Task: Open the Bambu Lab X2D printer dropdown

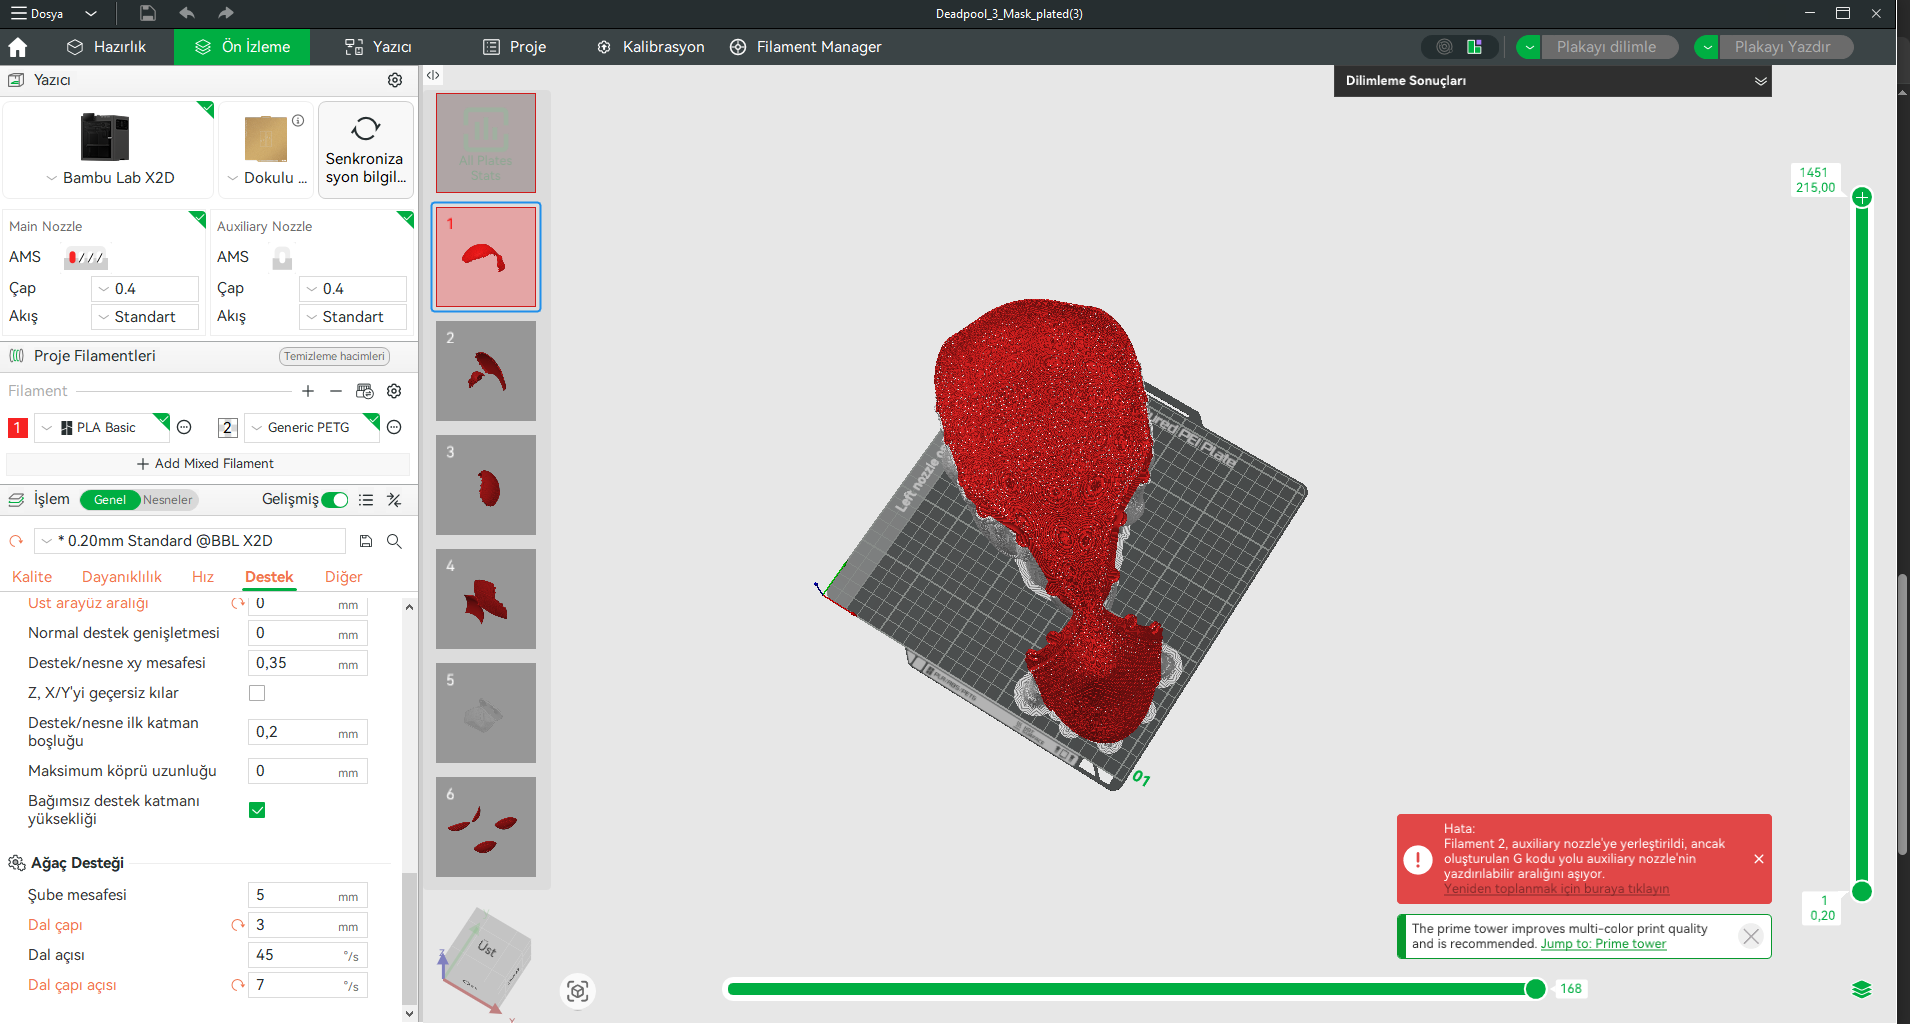Action: click(x=109, y=178)
